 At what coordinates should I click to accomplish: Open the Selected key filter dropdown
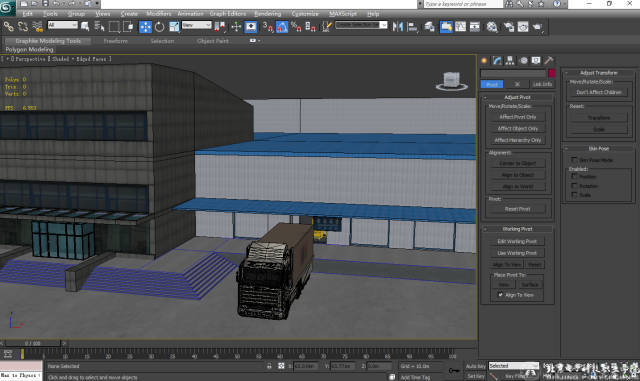coord(513,366)
